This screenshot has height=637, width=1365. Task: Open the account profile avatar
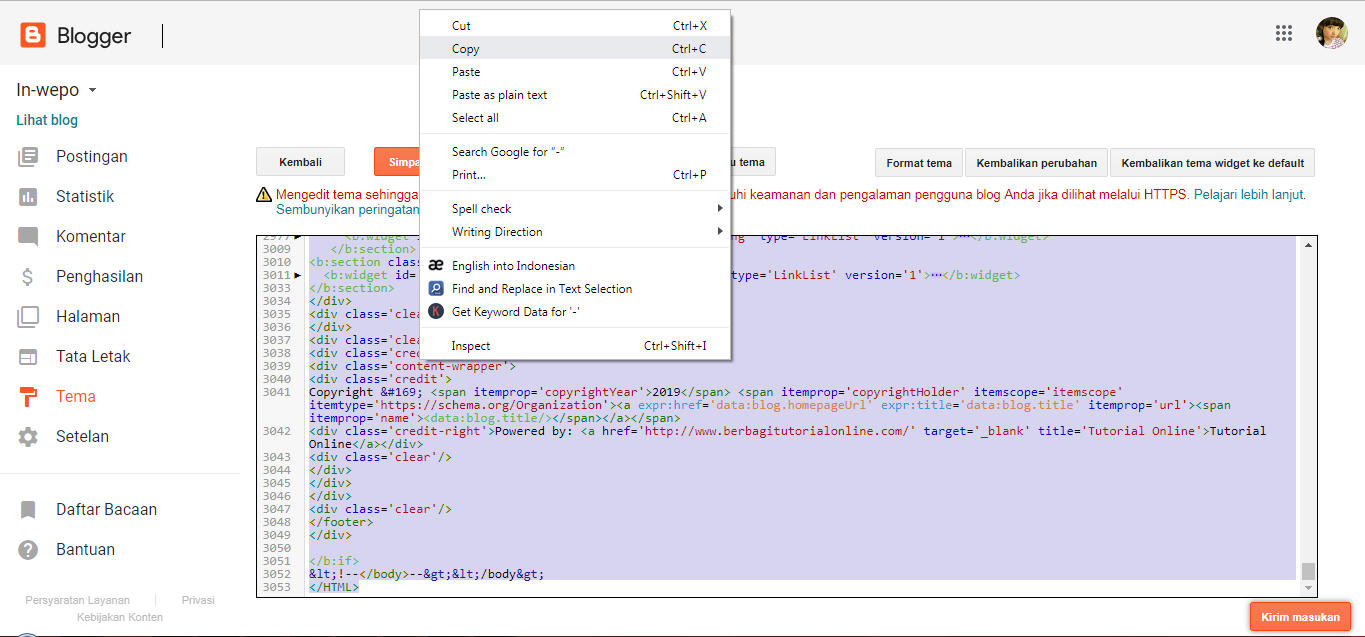pyautogui.click(x=1331, y=33)
